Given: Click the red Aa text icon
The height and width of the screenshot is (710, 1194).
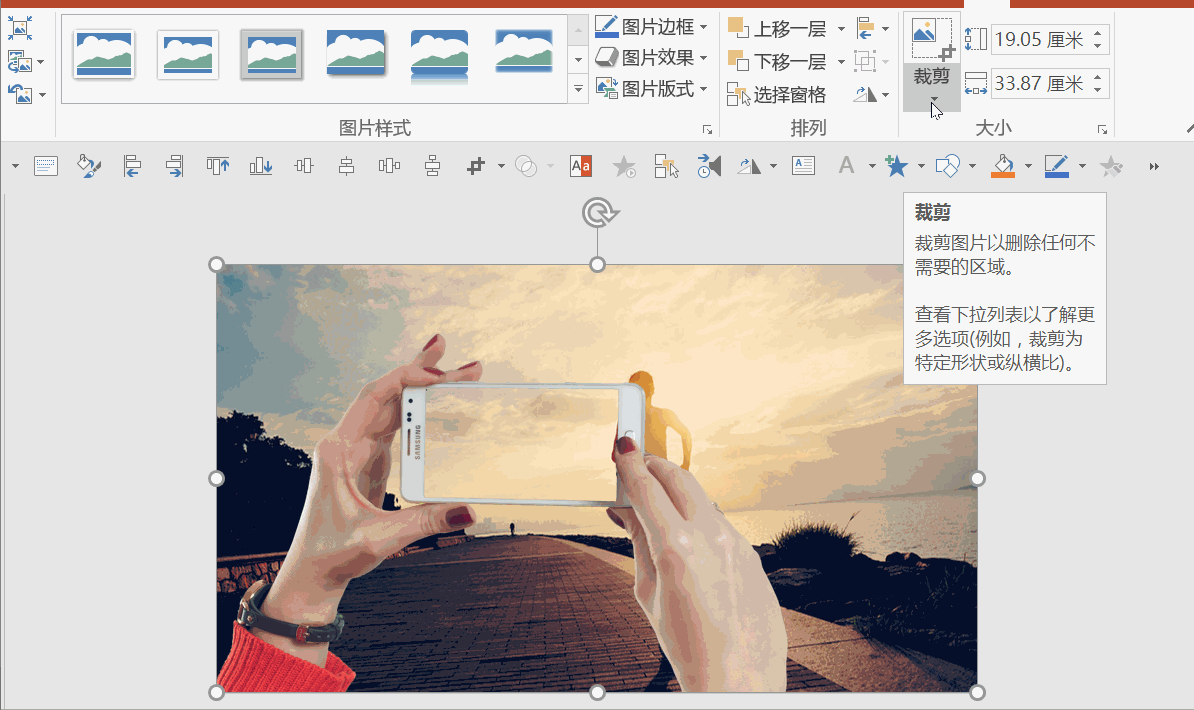Looking at the screenshot, I should tap(581, 166).
